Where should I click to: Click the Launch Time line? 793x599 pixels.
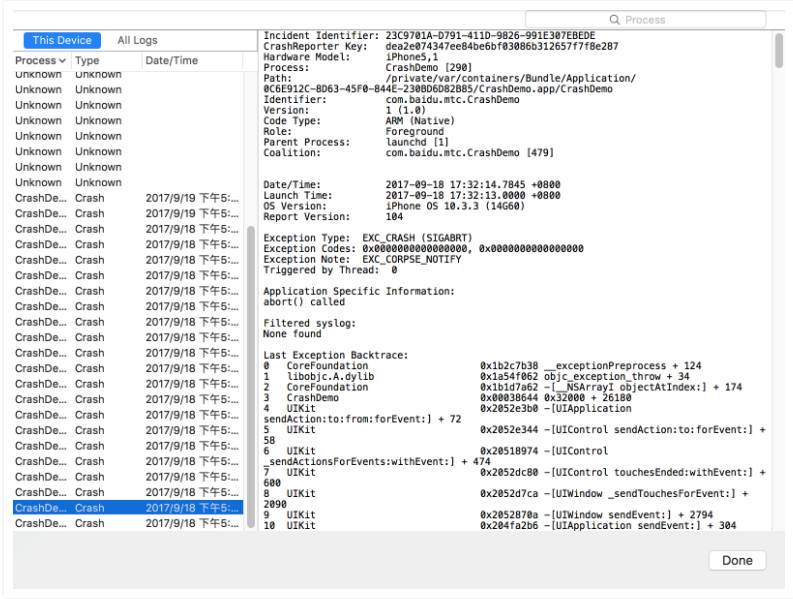click(x=412, y=195)
